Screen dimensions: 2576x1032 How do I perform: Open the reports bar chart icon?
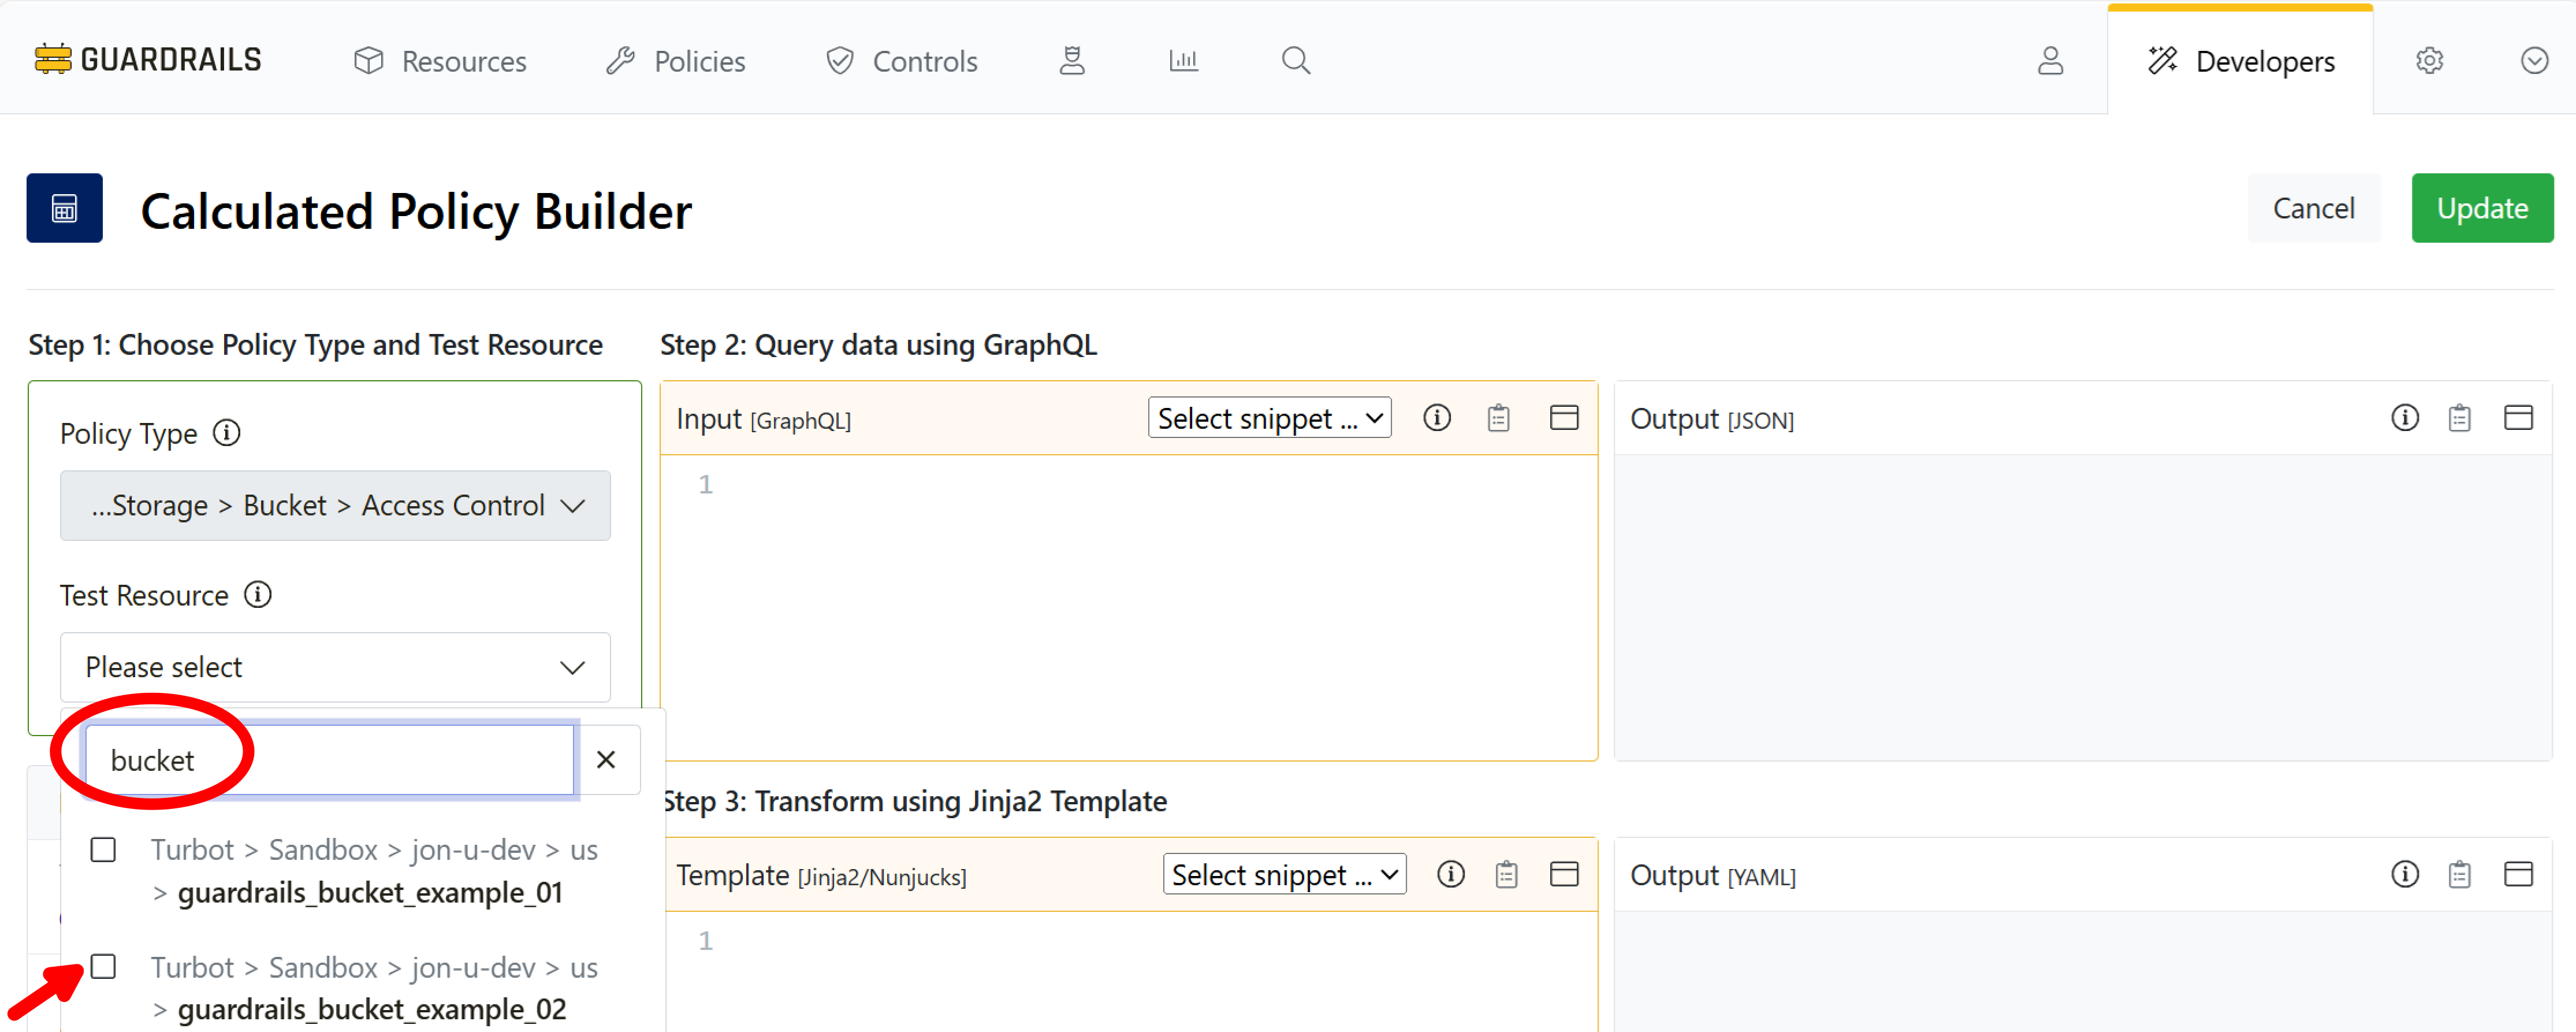tap(1183, 61)
